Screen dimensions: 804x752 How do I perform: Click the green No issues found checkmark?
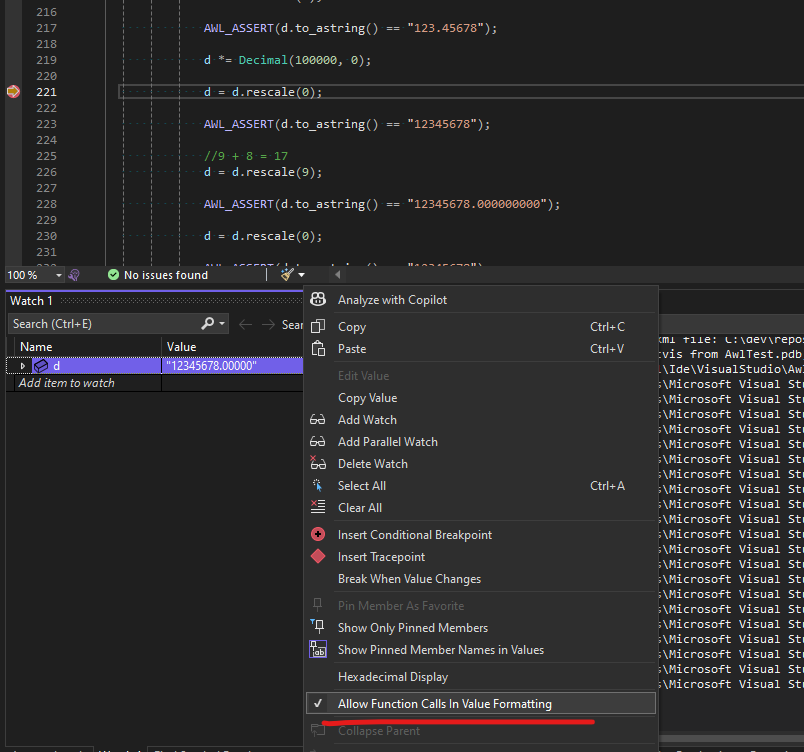pyautogui.click(x=113, y=275)
